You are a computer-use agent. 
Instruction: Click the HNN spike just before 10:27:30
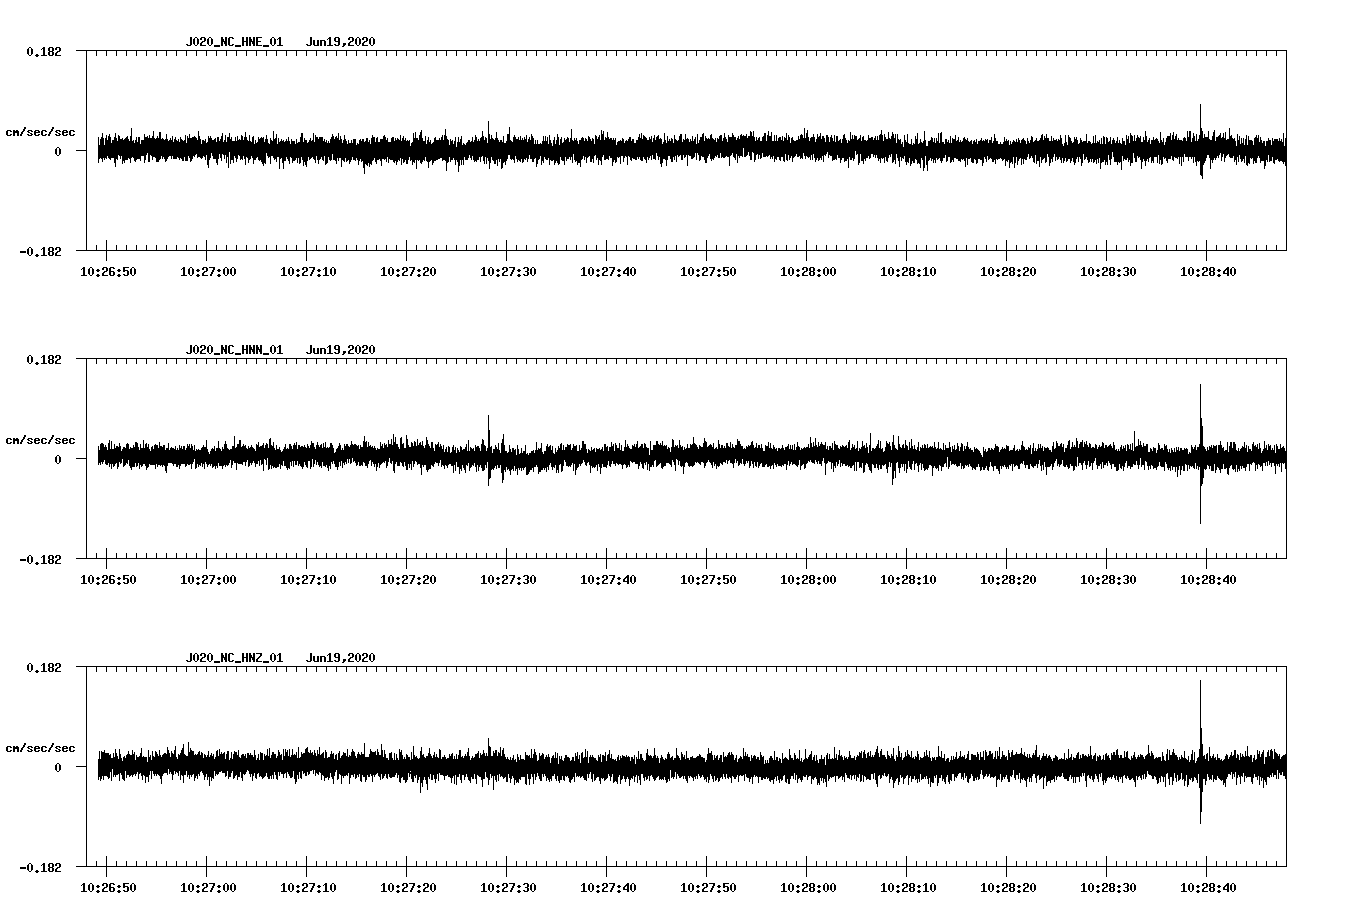click(488, 450)
